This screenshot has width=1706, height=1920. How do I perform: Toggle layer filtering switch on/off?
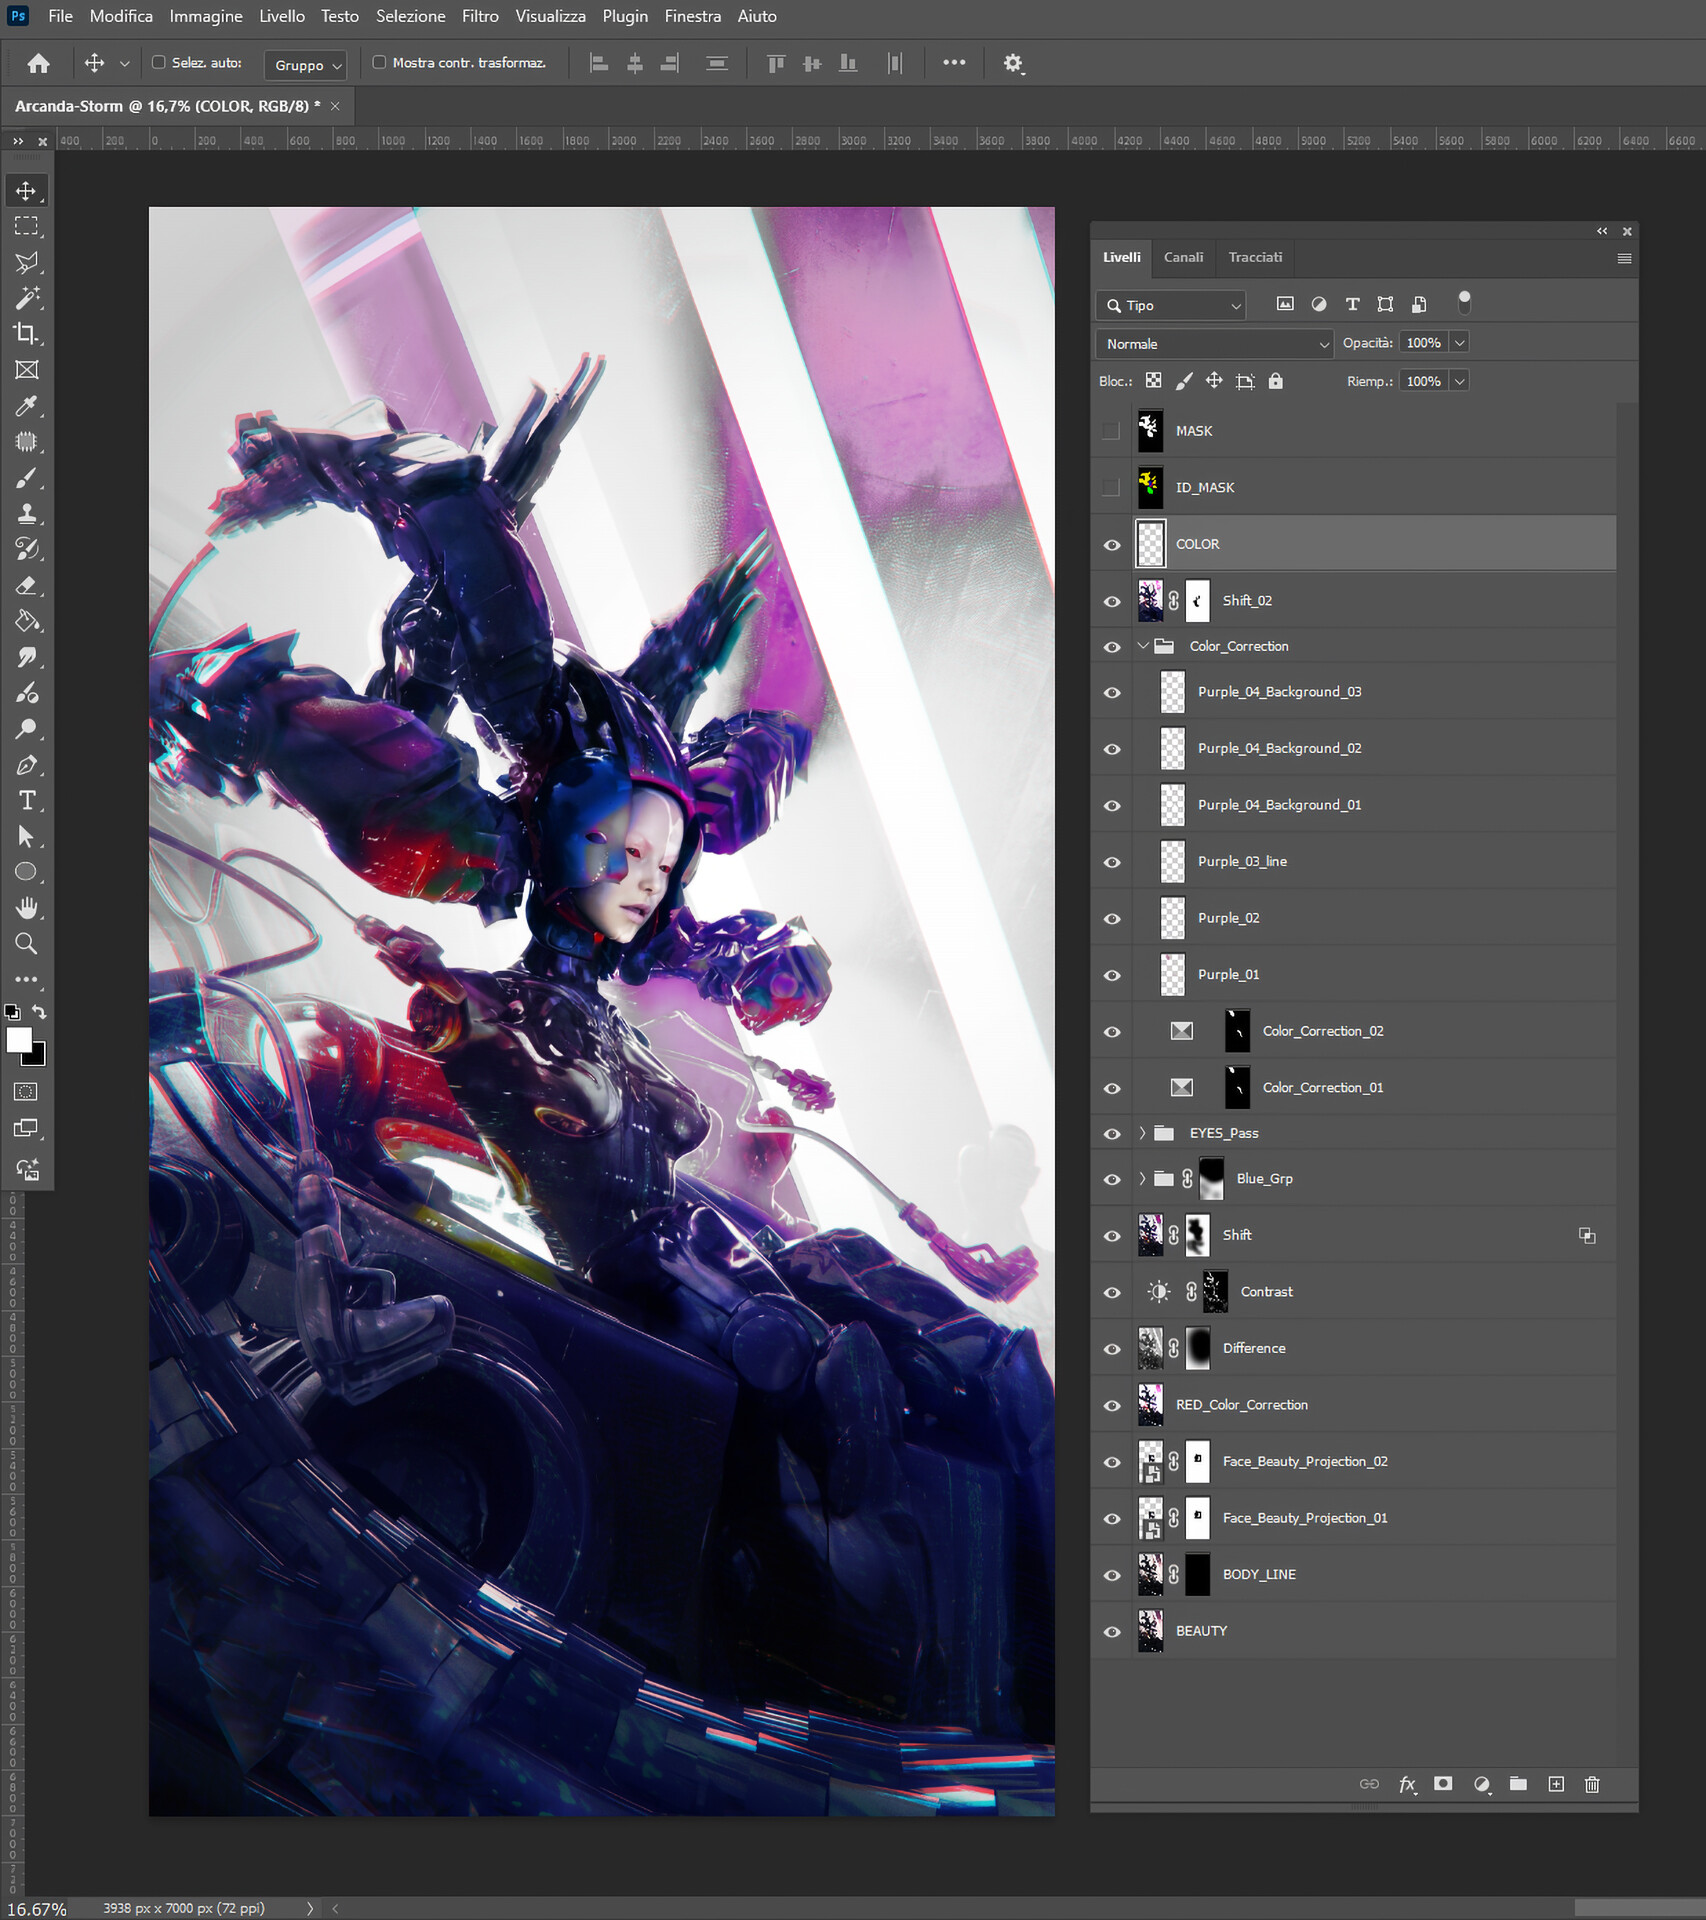pos(1464,301)
